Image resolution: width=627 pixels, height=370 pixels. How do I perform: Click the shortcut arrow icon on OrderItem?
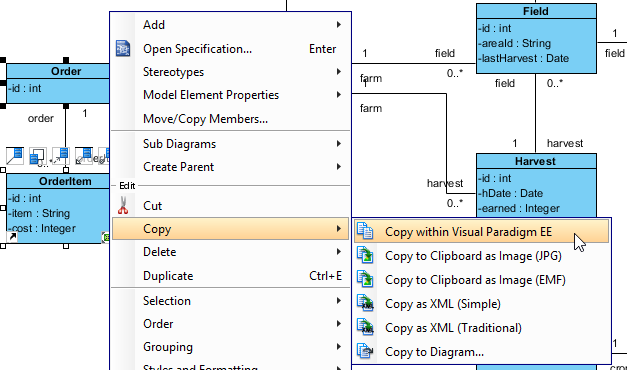[12, 237]
